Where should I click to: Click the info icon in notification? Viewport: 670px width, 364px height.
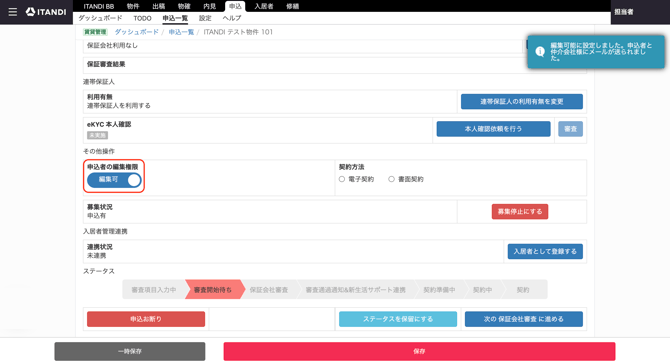click(540, 52)
